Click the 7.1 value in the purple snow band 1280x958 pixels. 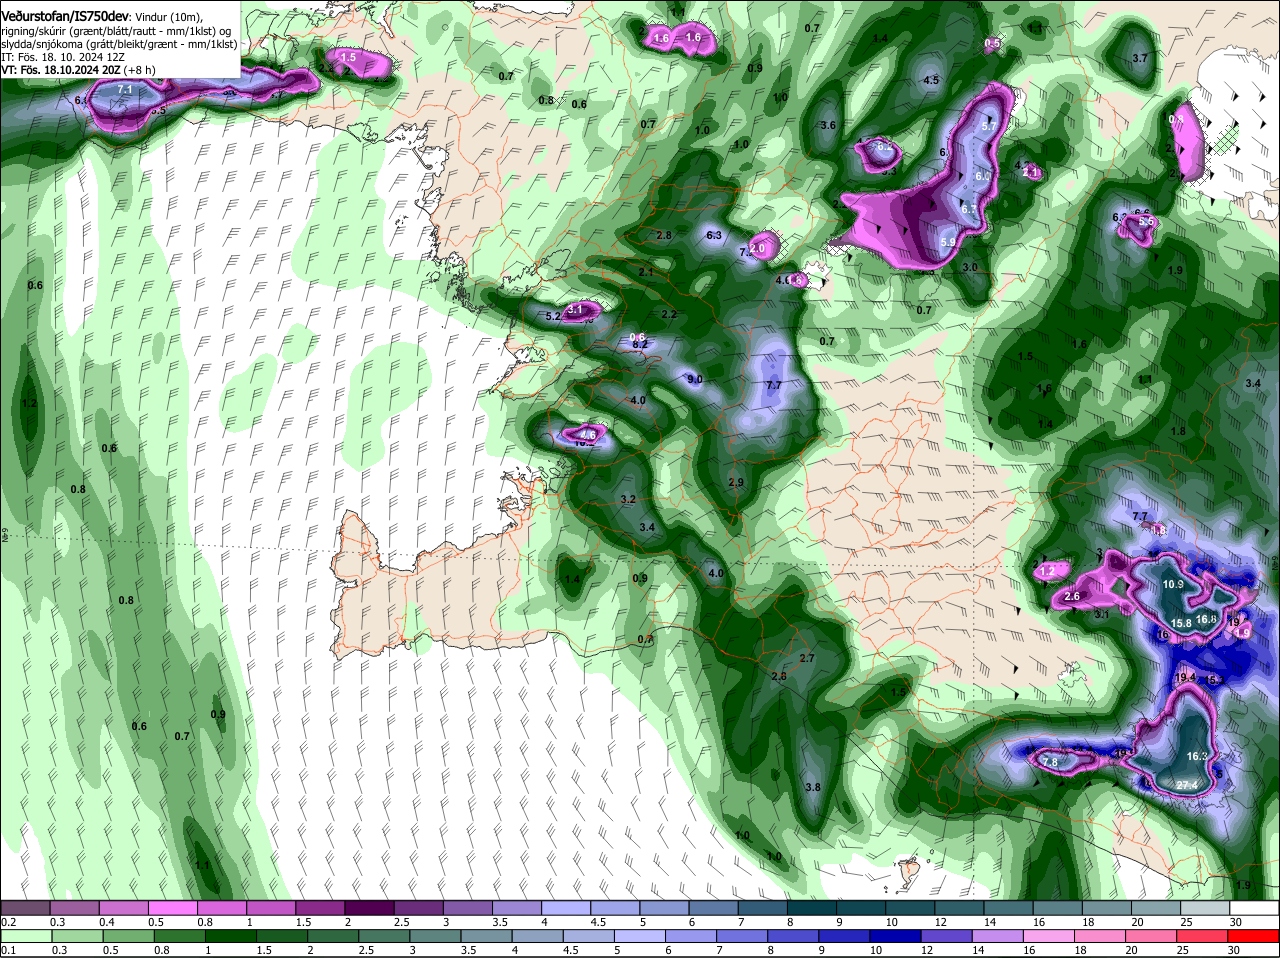pyautogui.click(x=125, y=90)
